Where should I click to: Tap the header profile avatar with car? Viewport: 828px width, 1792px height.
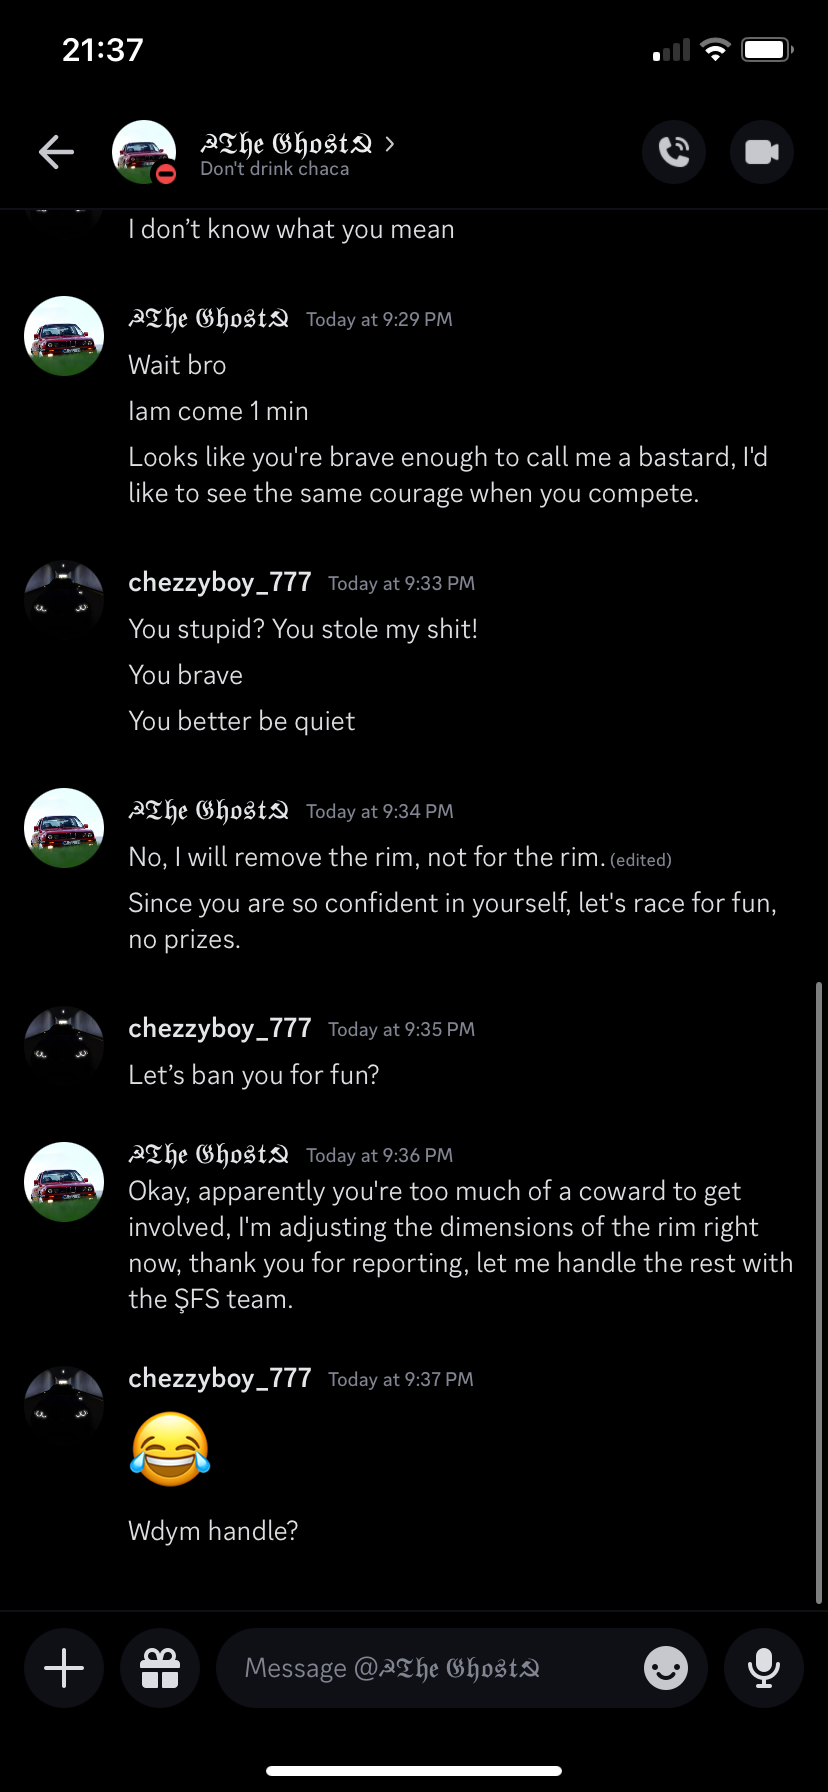click(x=144, y=152)
